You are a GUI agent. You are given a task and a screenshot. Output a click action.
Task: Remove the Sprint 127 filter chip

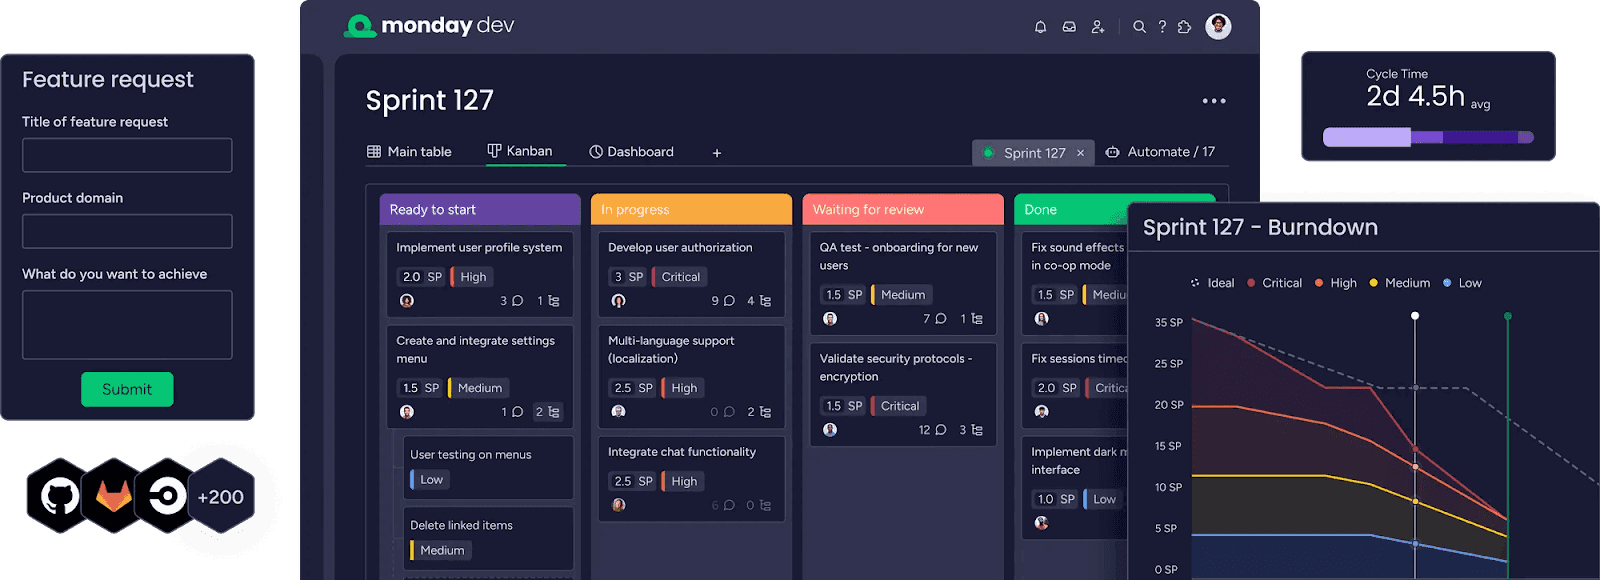tap(1080, 153)
